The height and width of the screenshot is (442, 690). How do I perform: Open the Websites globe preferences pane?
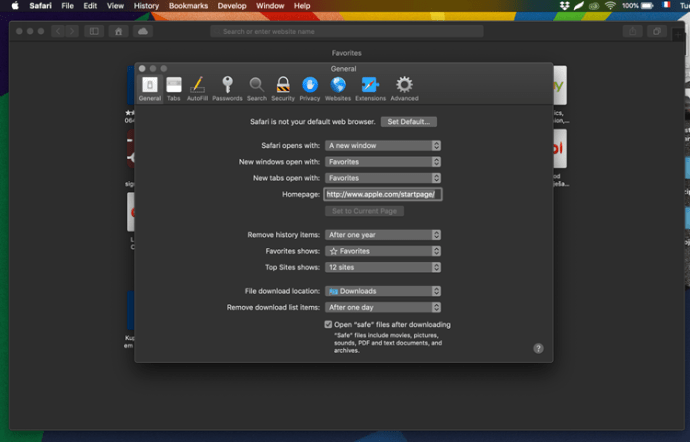point(338,89)
